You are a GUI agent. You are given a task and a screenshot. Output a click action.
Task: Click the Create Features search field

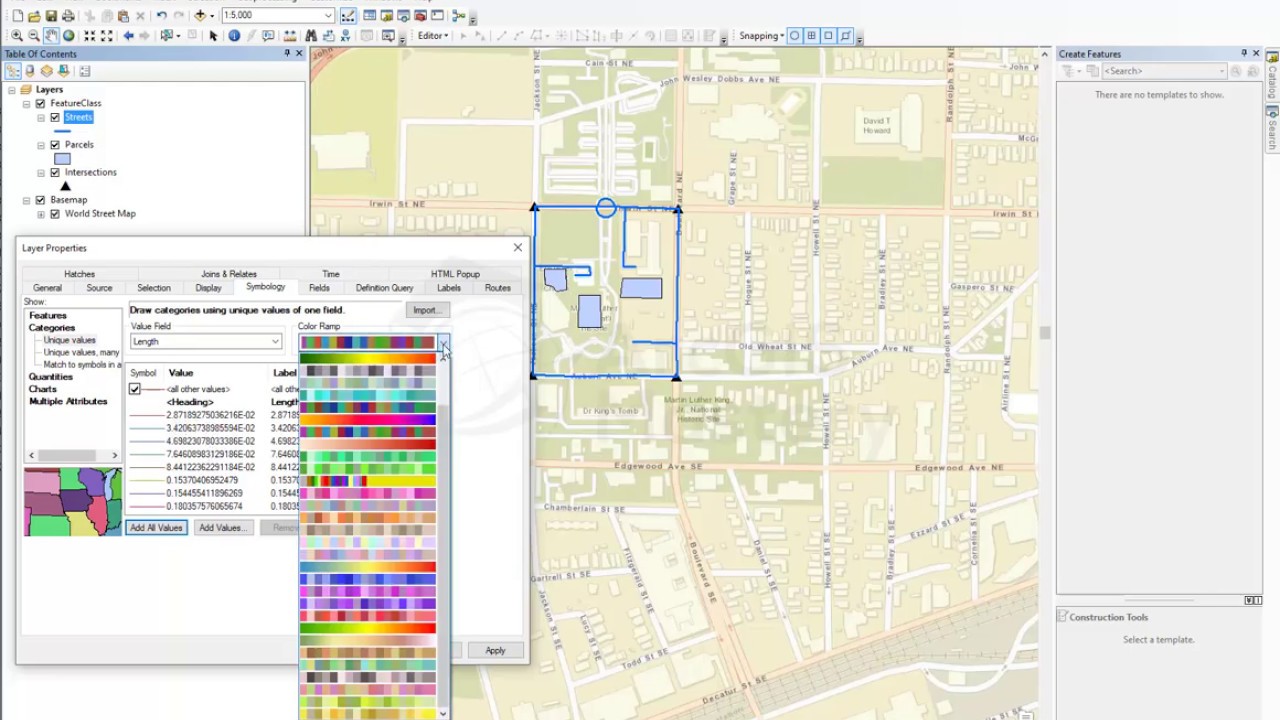coord(1162,71)
